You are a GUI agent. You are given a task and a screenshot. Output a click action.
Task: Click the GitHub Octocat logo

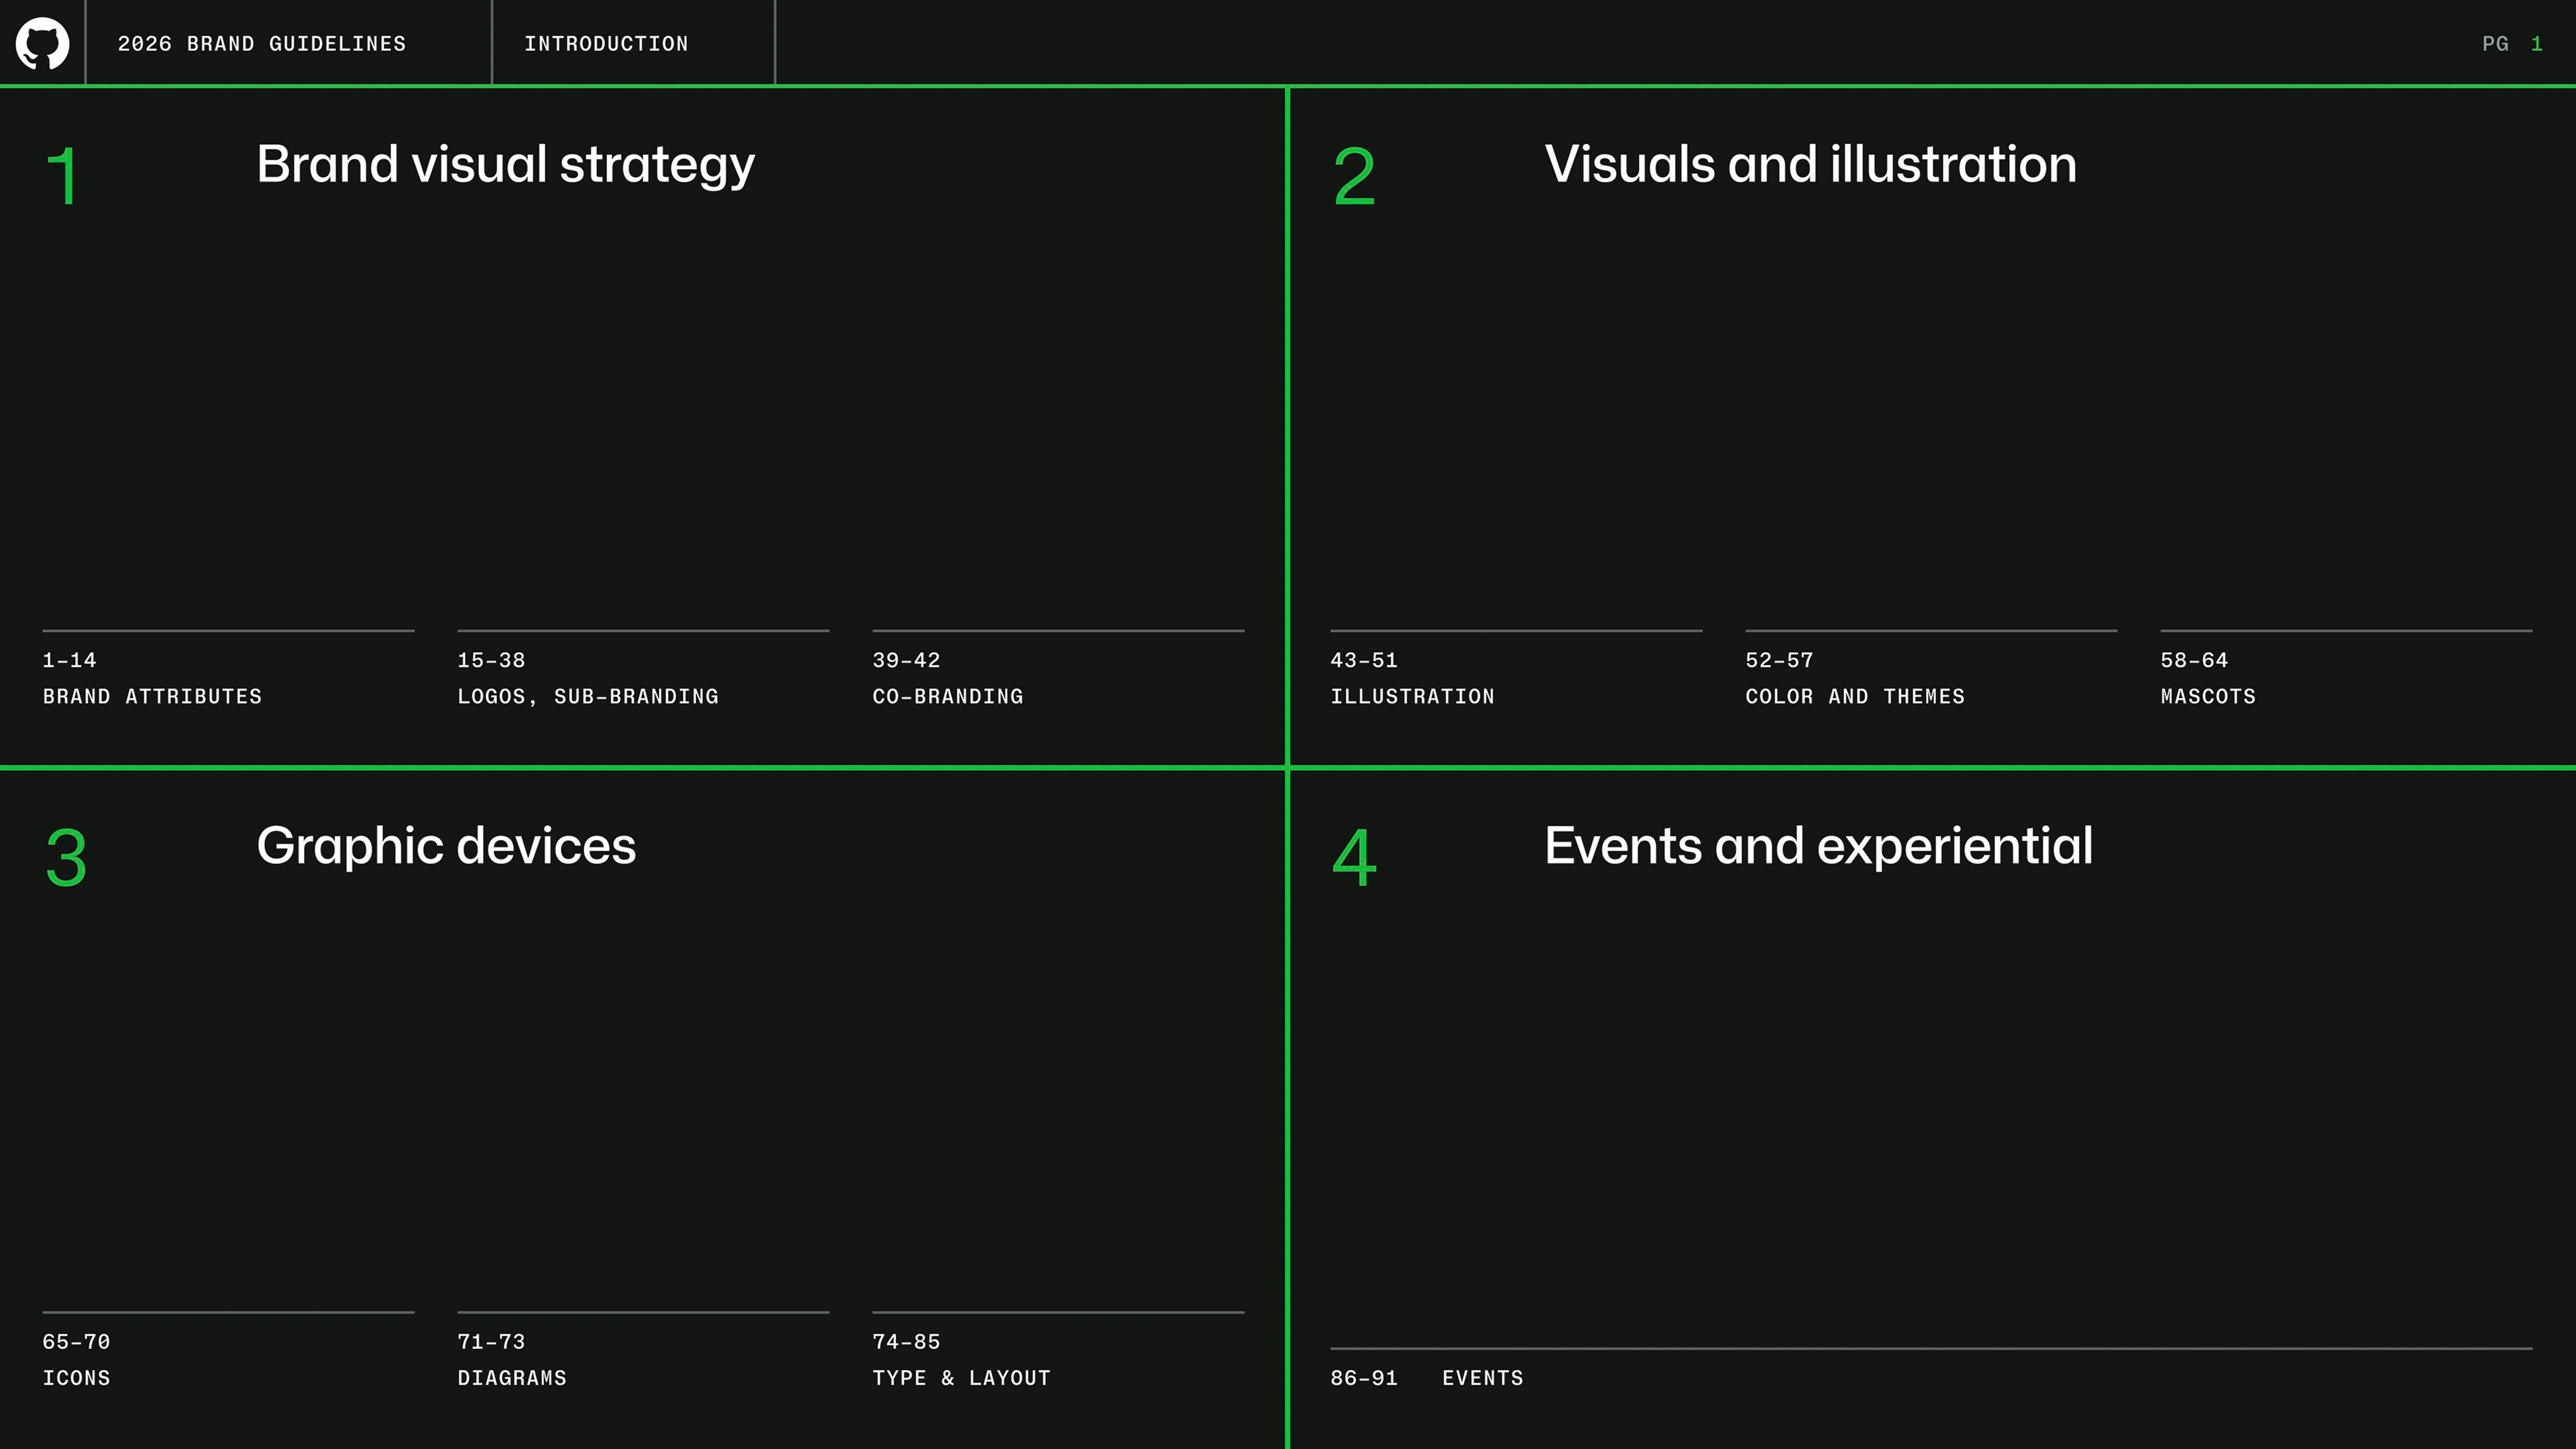click(x=42, y=43)
